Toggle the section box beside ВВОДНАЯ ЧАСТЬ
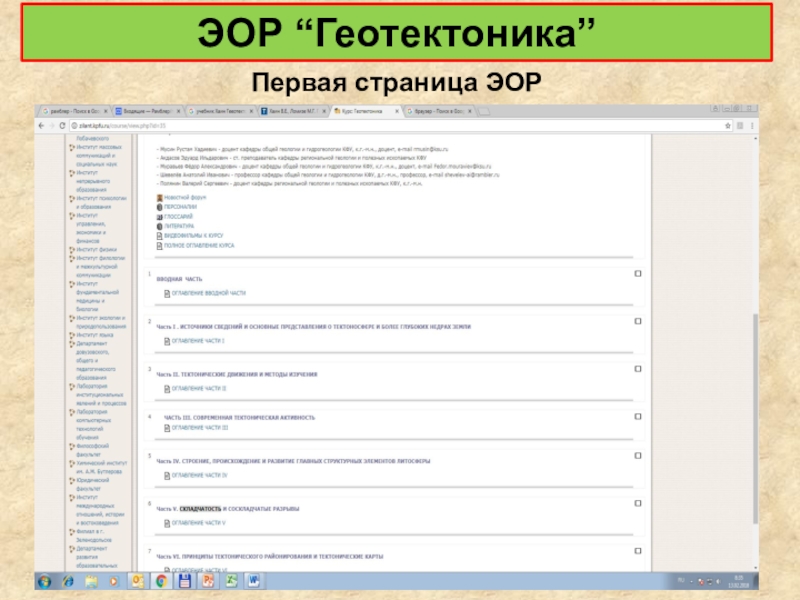 636,273
